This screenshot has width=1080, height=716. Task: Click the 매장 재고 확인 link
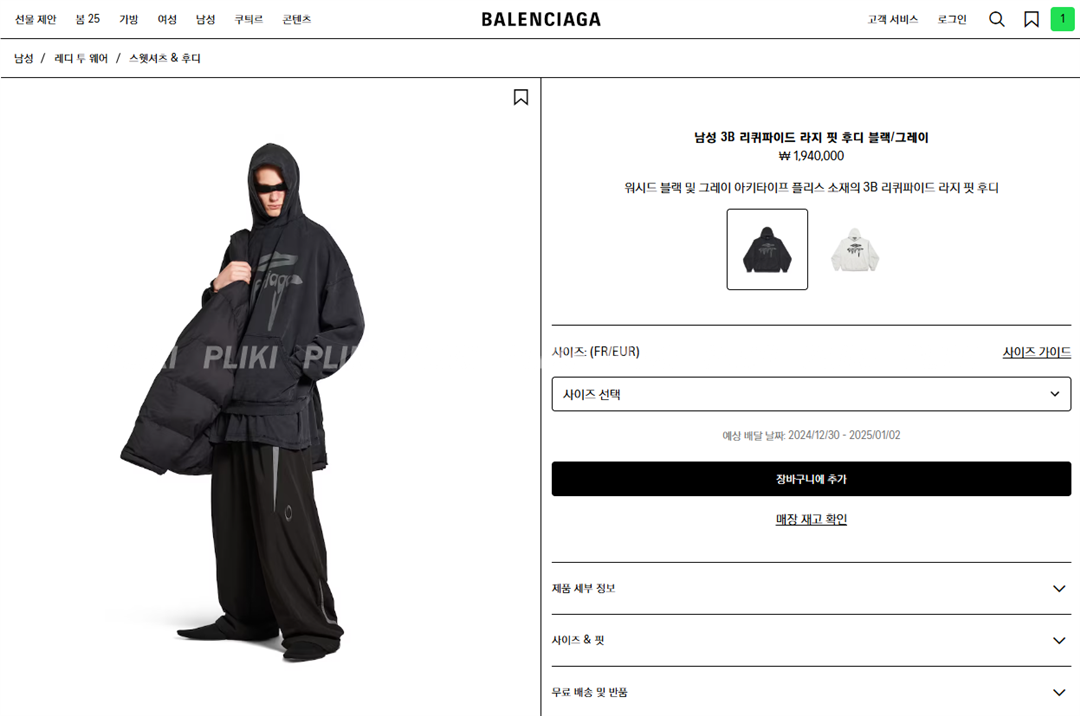point(811,519)
